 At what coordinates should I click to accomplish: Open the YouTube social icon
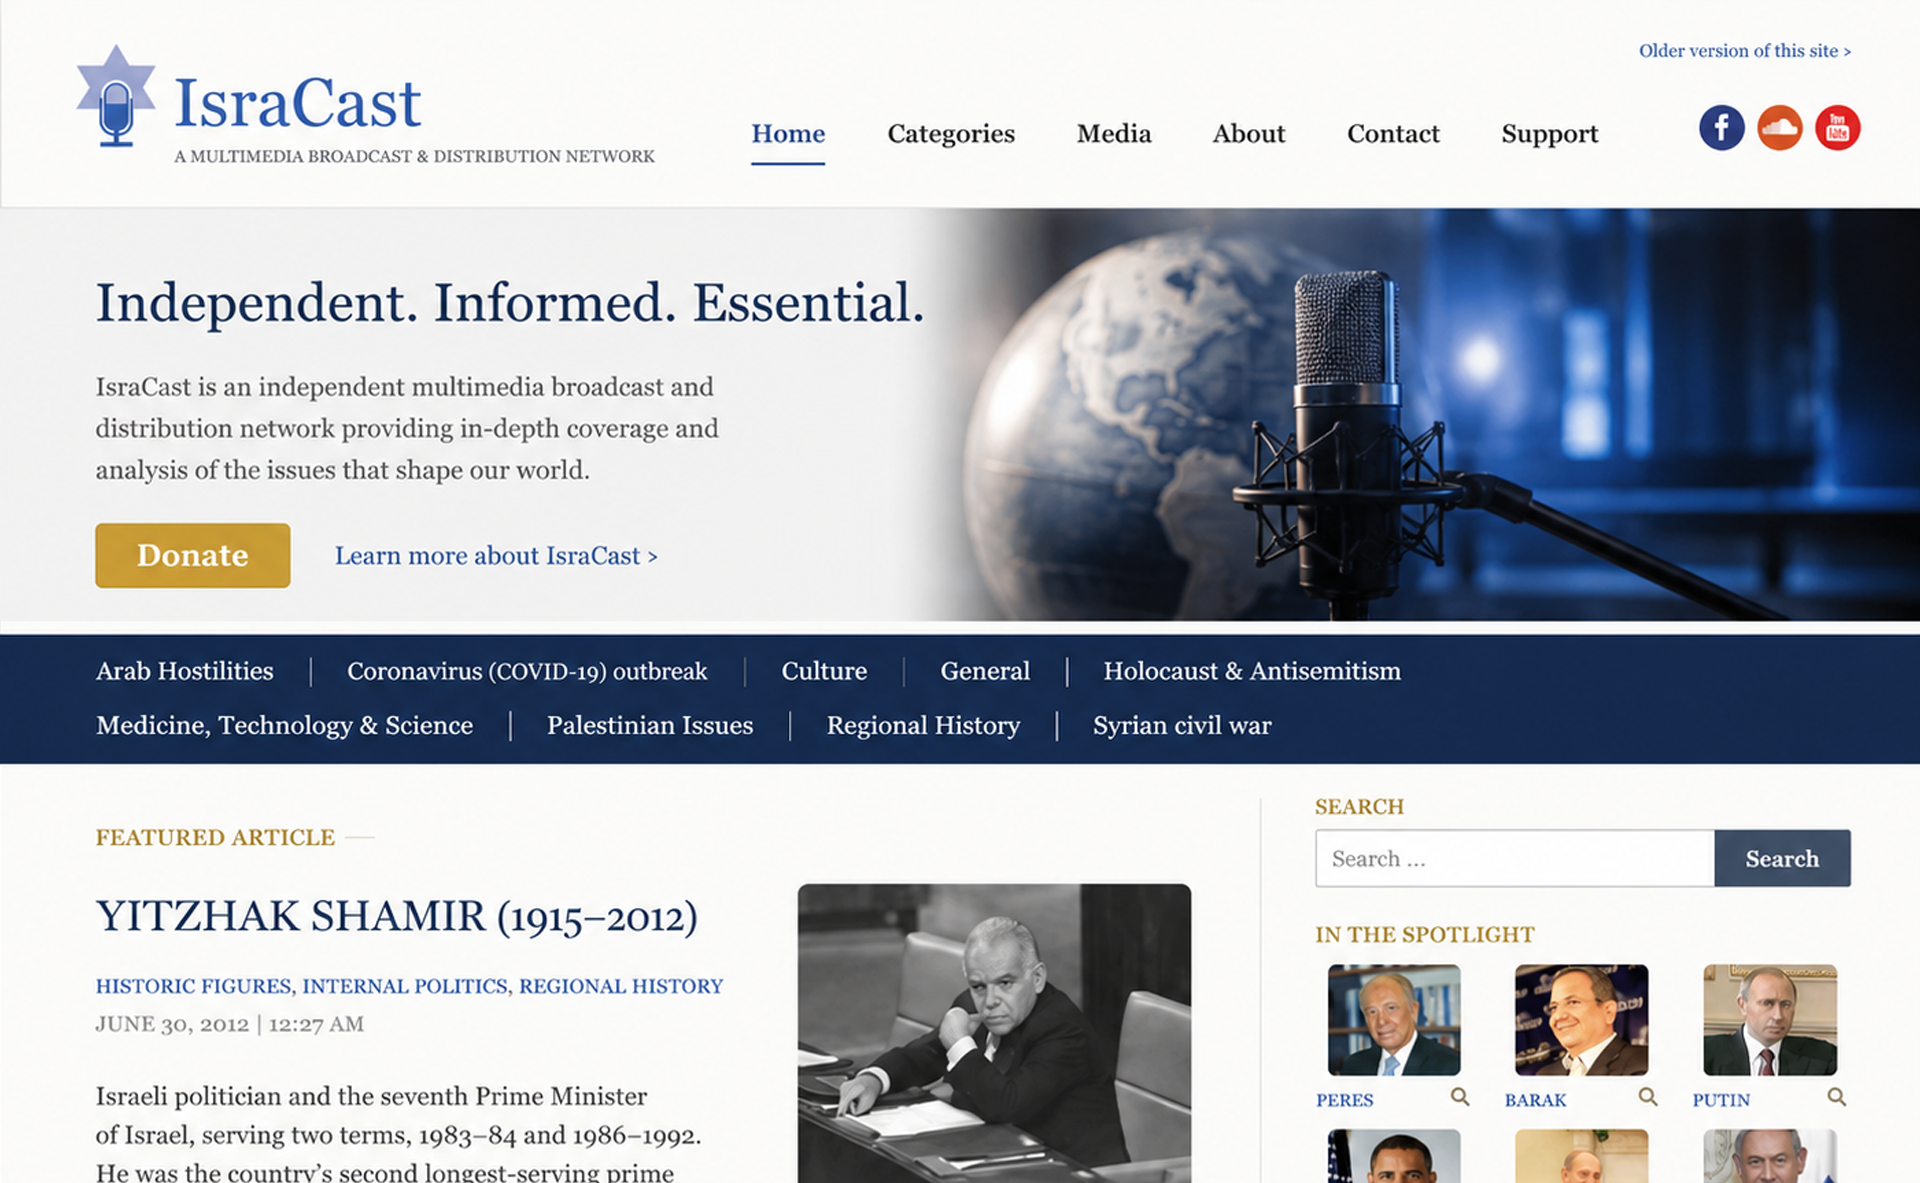click(1837, 128)
